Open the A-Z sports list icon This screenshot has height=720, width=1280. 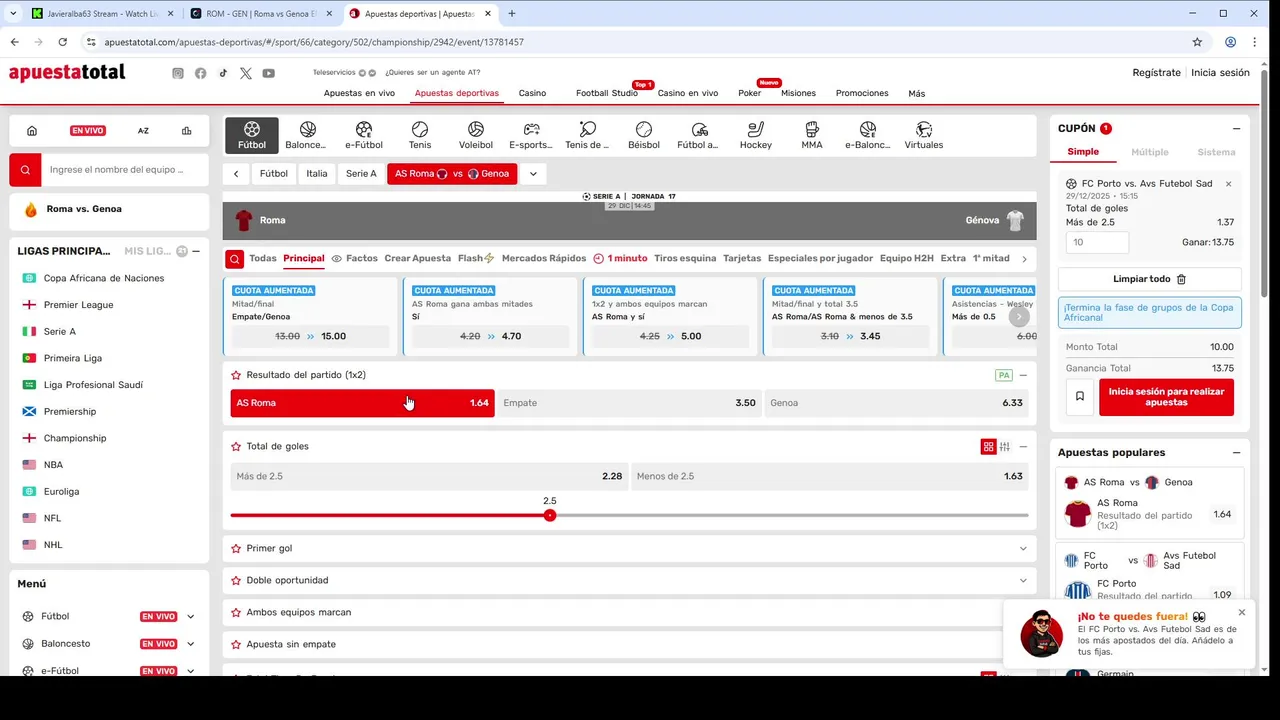143,131
